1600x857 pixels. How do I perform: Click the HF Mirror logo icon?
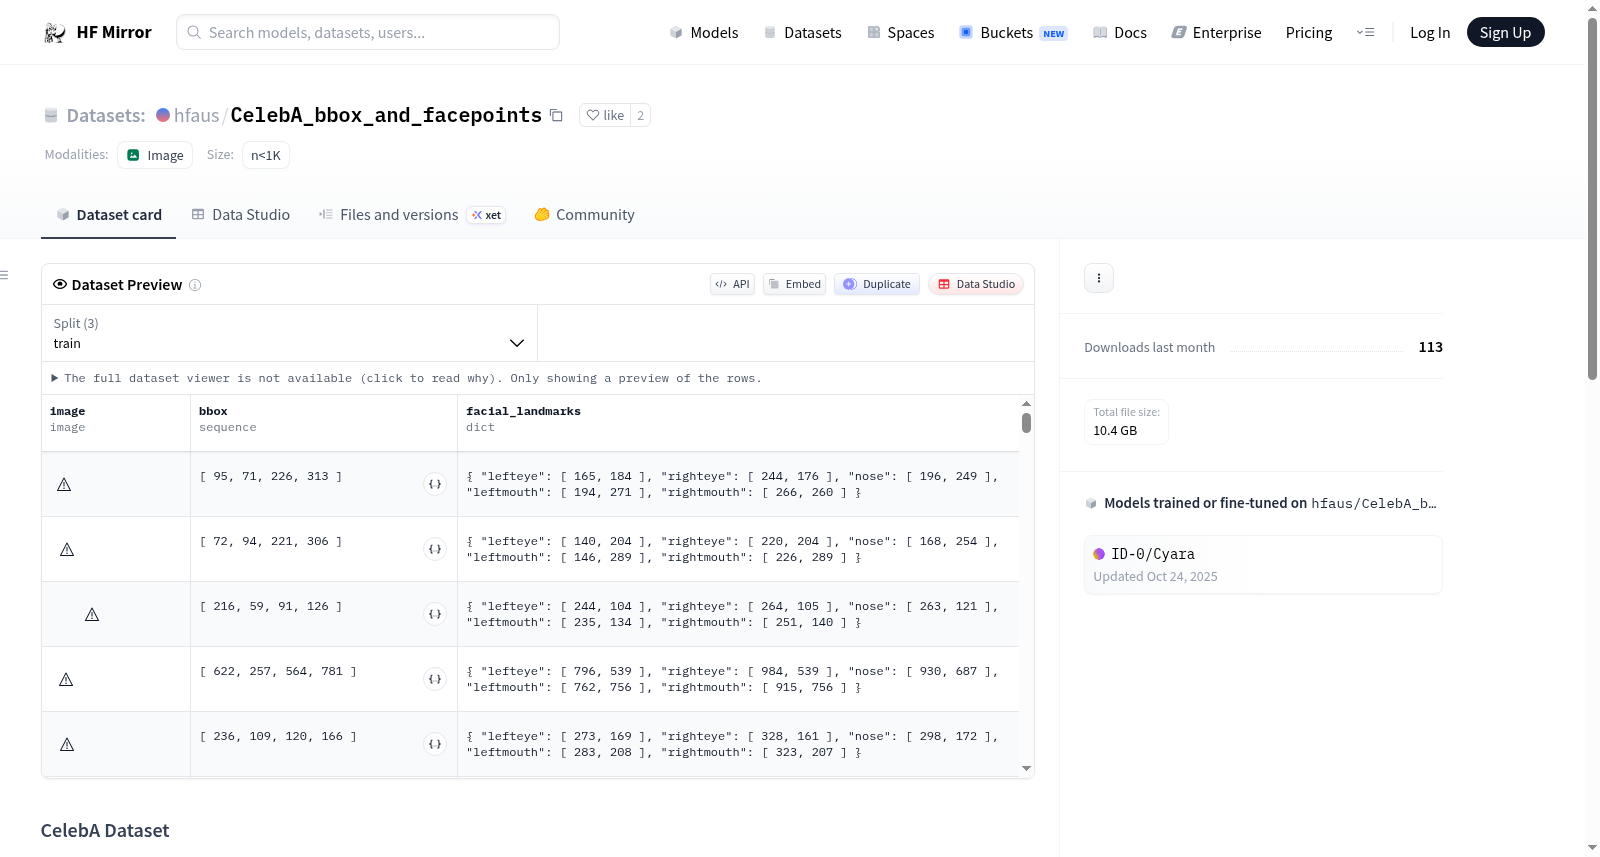[55, 33]
